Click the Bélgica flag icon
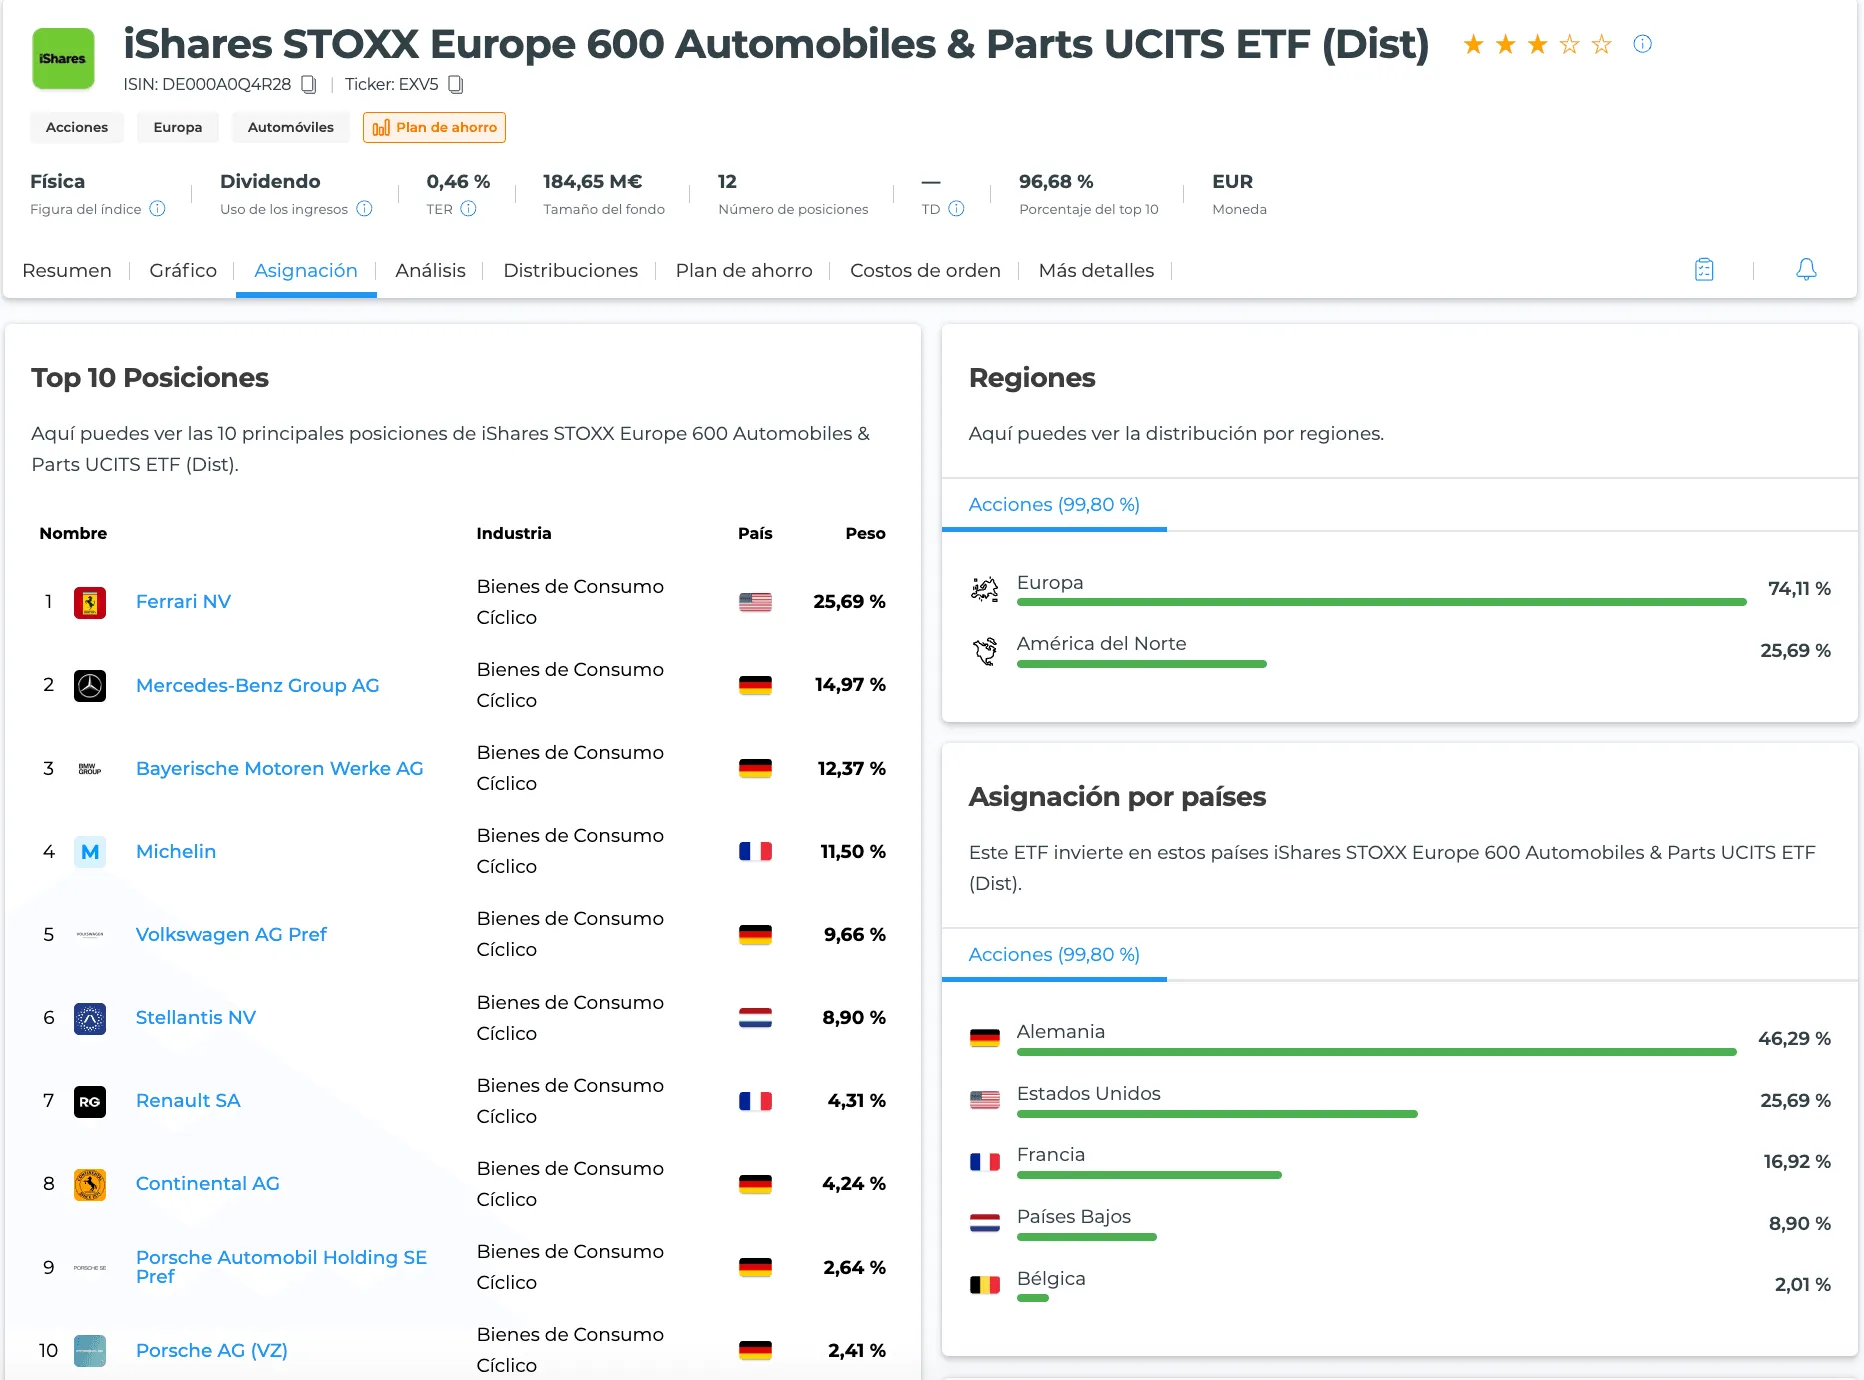The width and height of the screenshot is (1864, 1380). click(985, 1285)
